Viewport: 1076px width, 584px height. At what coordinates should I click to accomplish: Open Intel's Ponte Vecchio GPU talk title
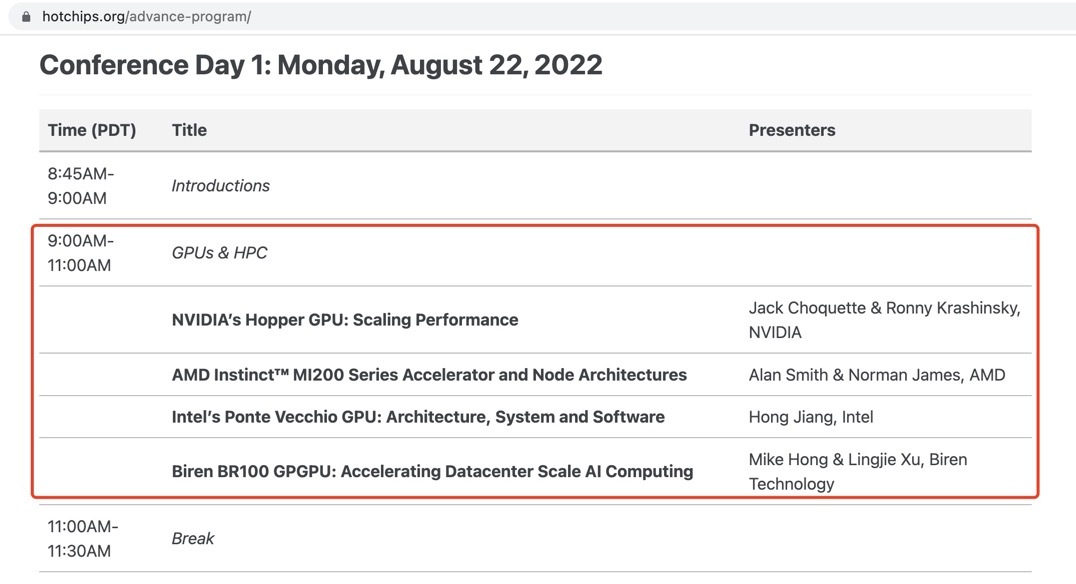pos(418,417)
